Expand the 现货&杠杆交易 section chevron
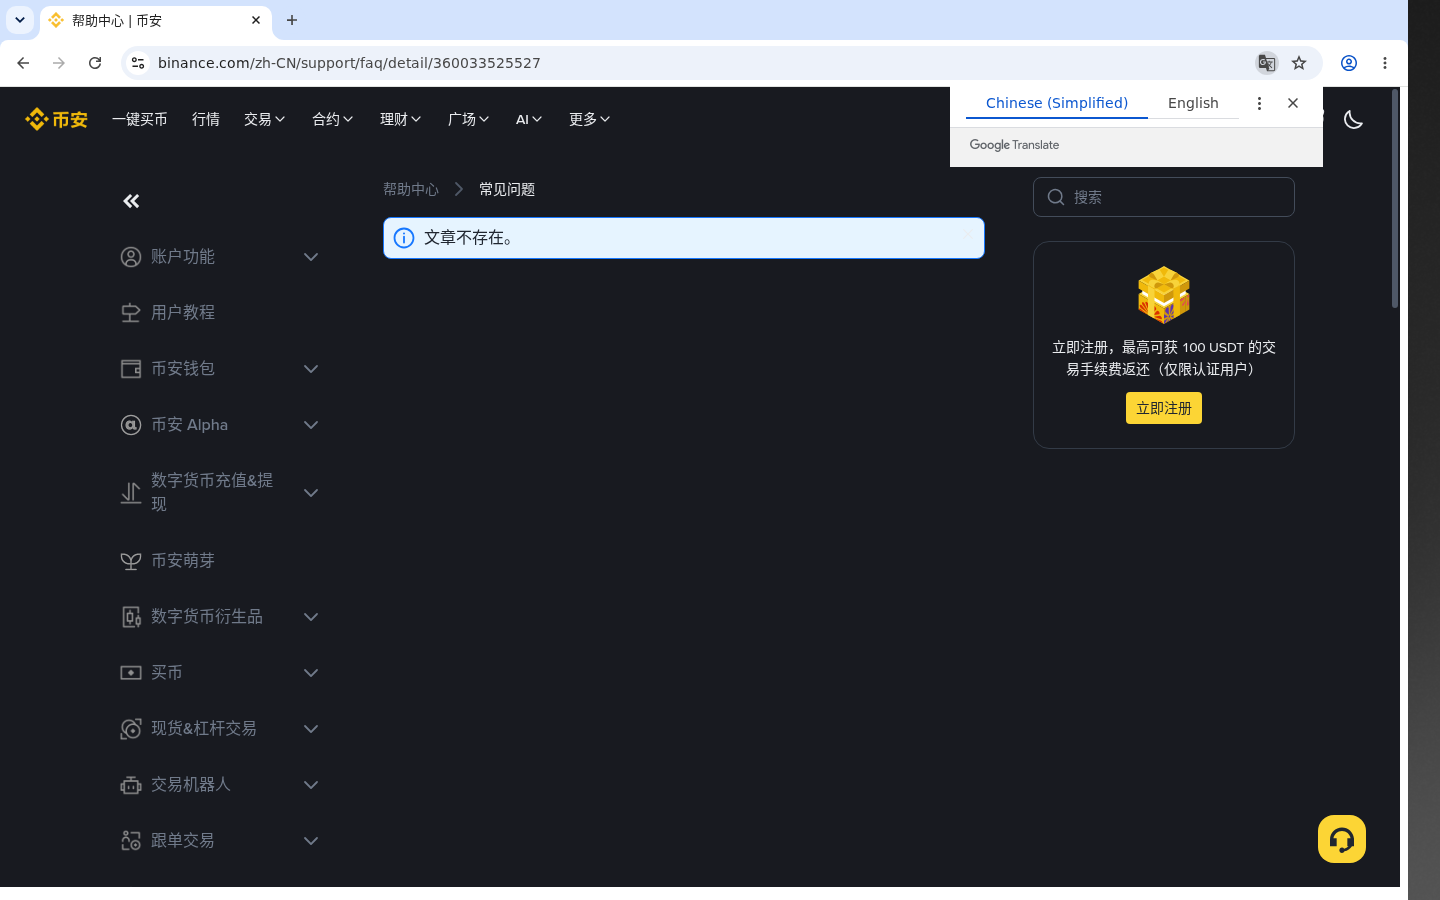This screenshot has height=900, width=1440. [311, 729]
